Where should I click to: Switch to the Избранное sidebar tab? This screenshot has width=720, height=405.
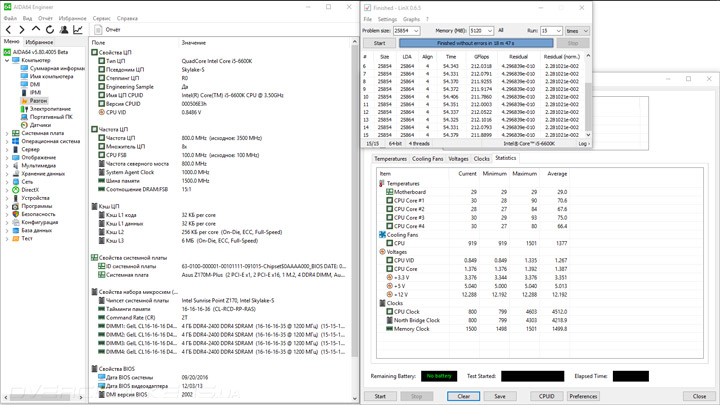[40, 42]
